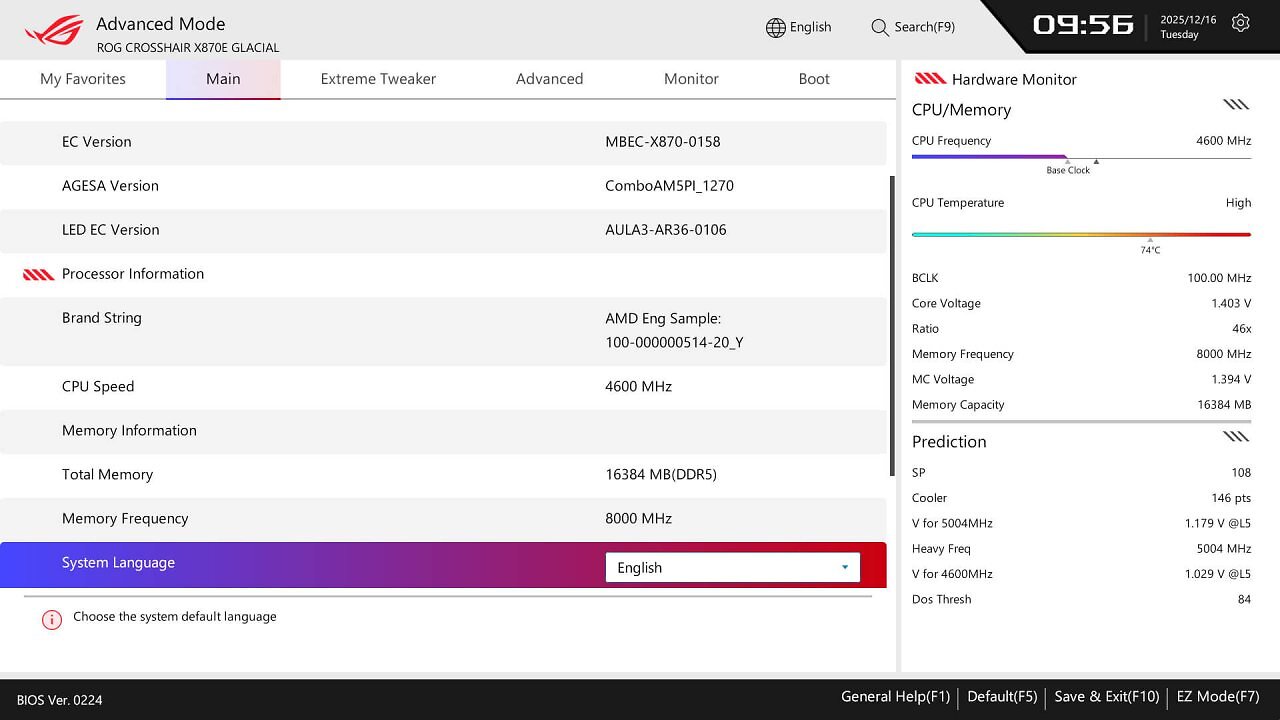Select the Main tab
The height and width of the screenshot is (720, 1280).
pyautogui.click(x=223, y=79)
